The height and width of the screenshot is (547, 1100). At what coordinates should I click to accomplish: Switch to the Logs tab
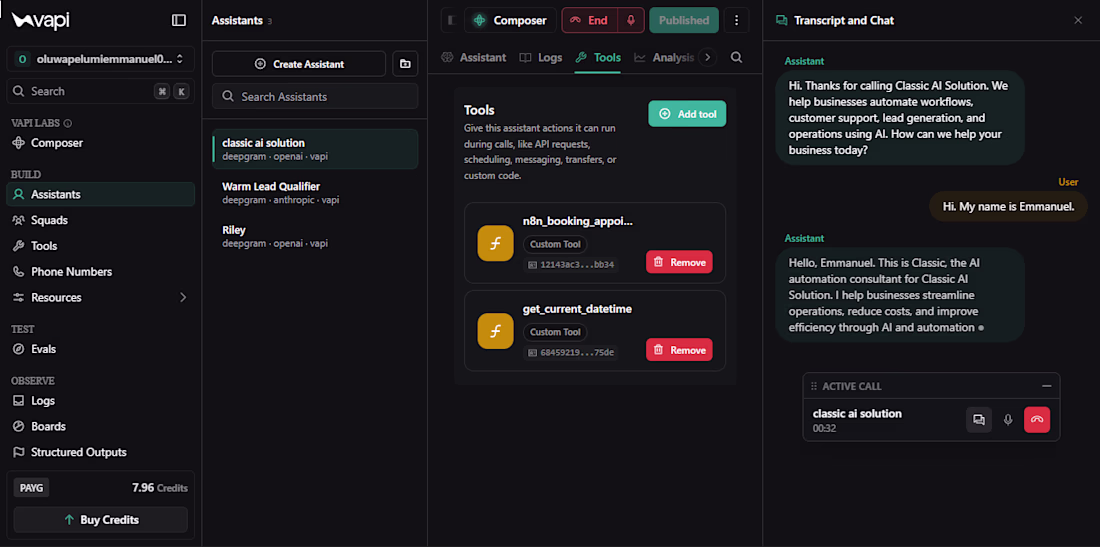[x=541, y=58]
